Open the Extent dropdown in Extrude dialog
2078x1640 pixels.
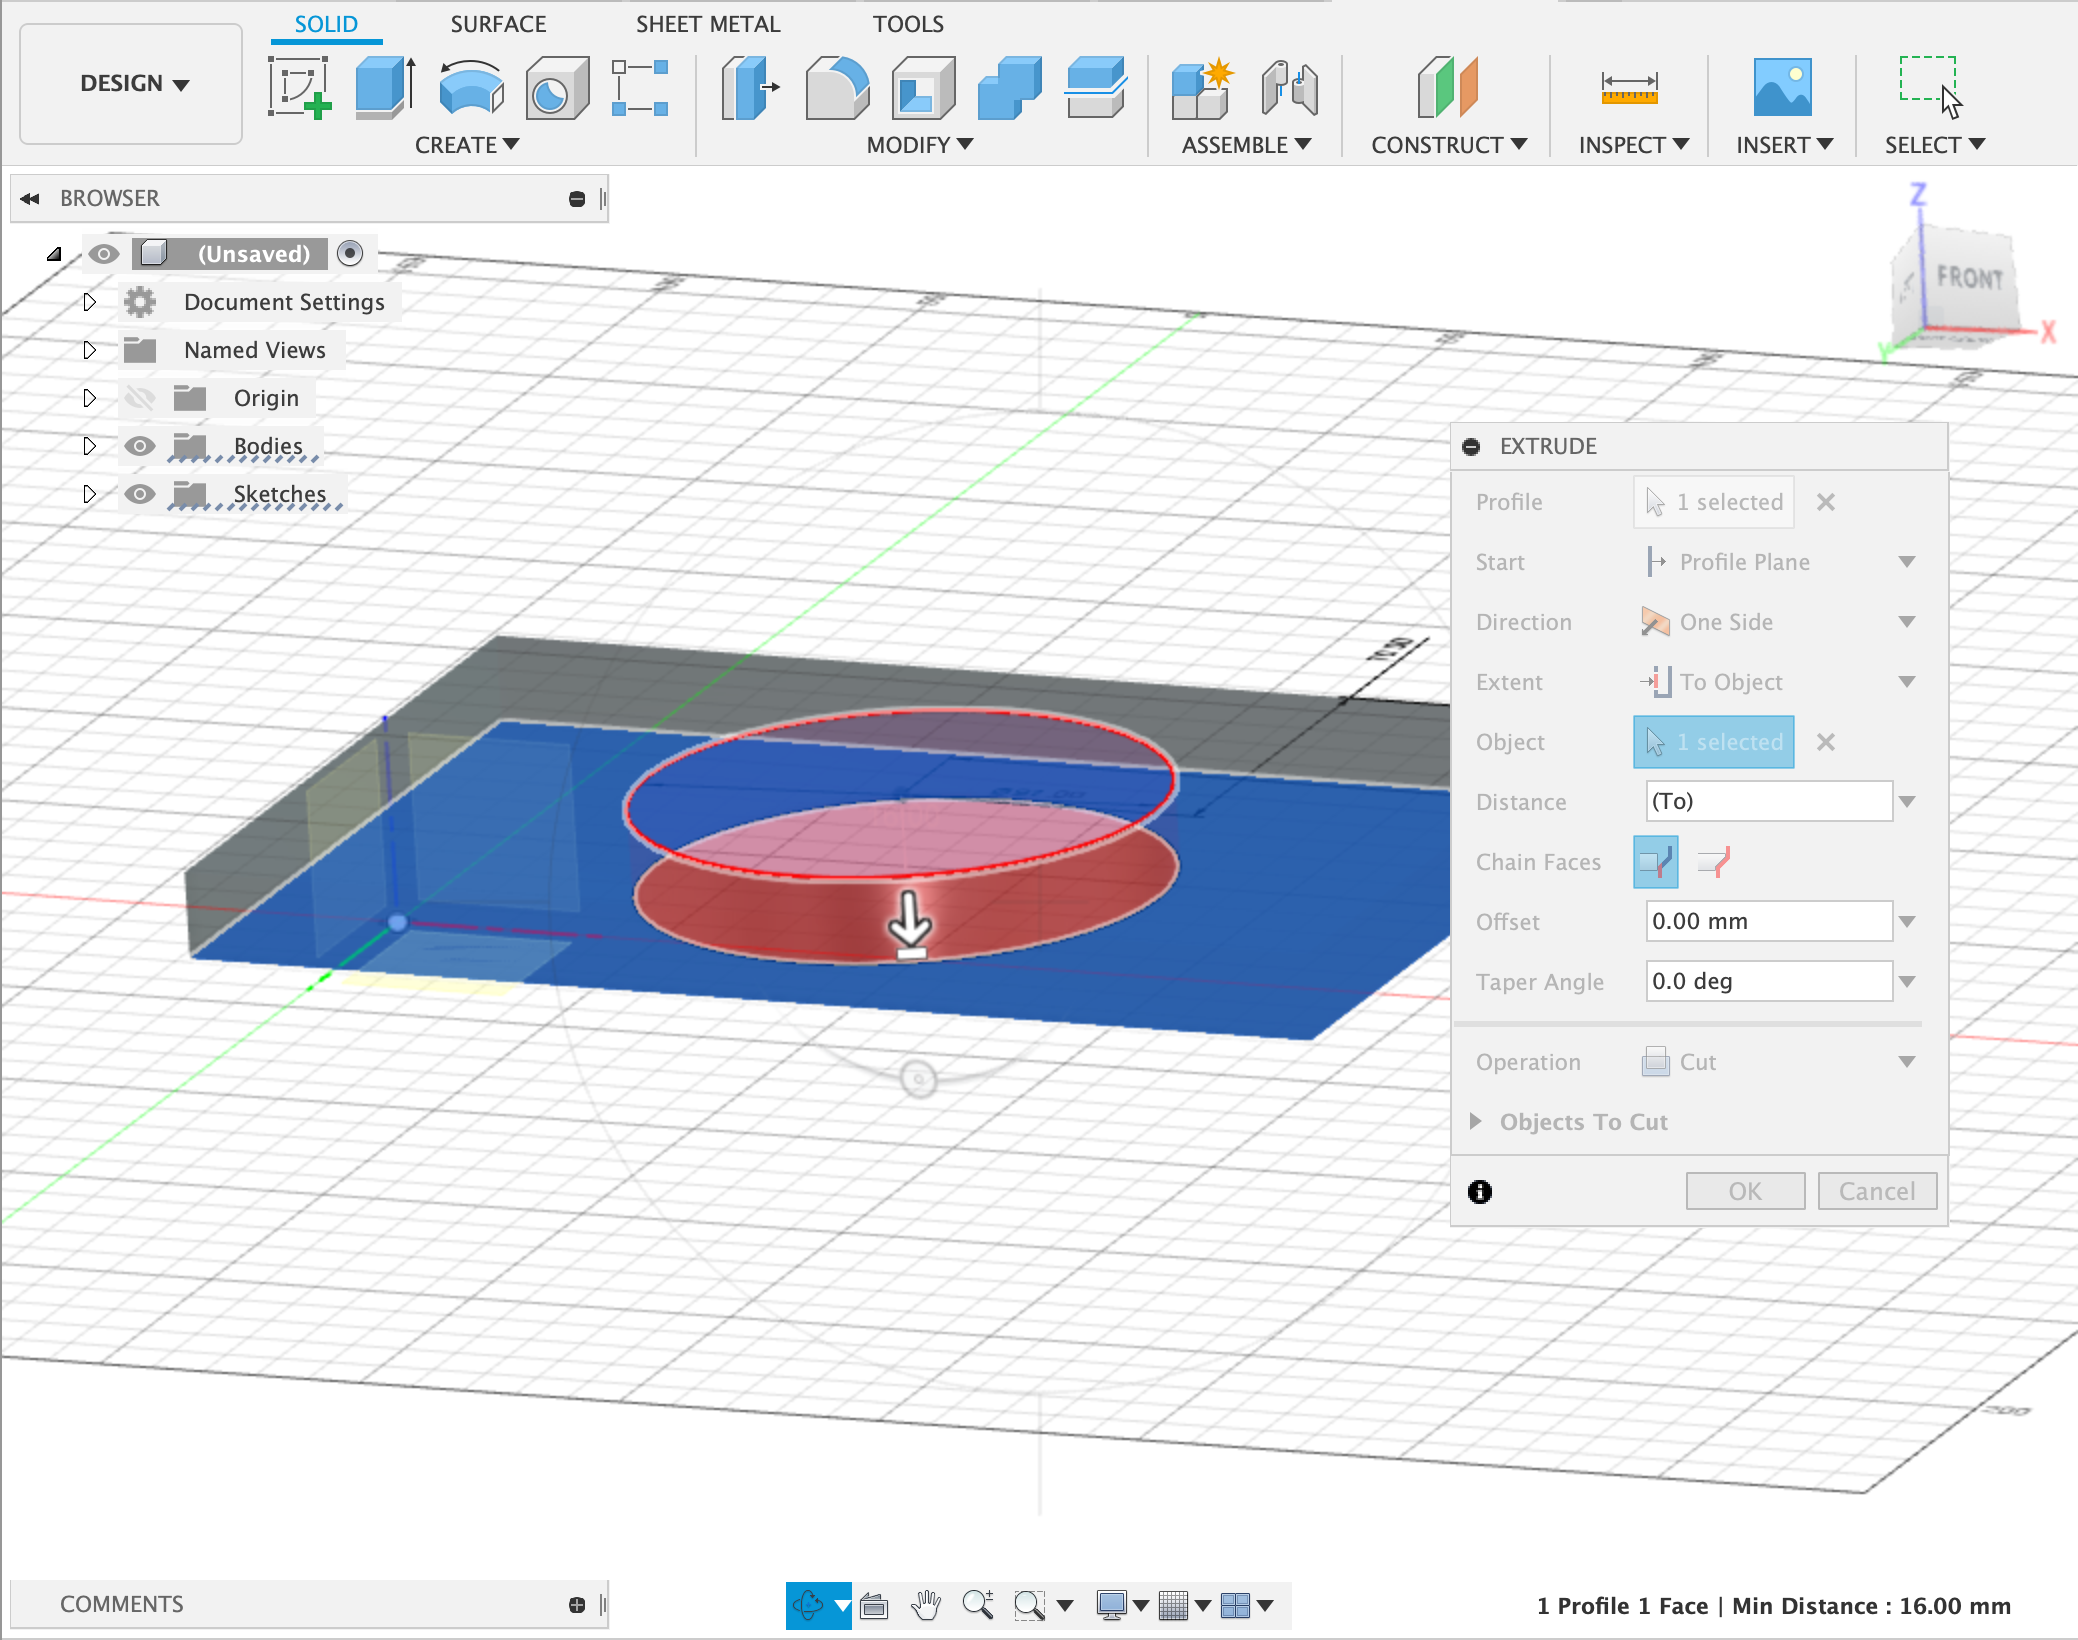[1906, 681]
